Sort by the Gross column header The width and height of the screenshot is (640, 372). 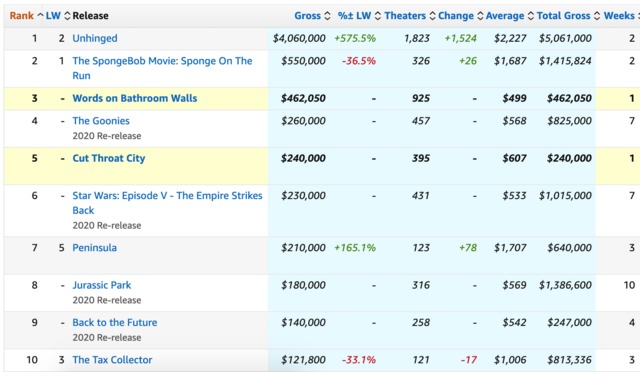(x=307, y=16)
